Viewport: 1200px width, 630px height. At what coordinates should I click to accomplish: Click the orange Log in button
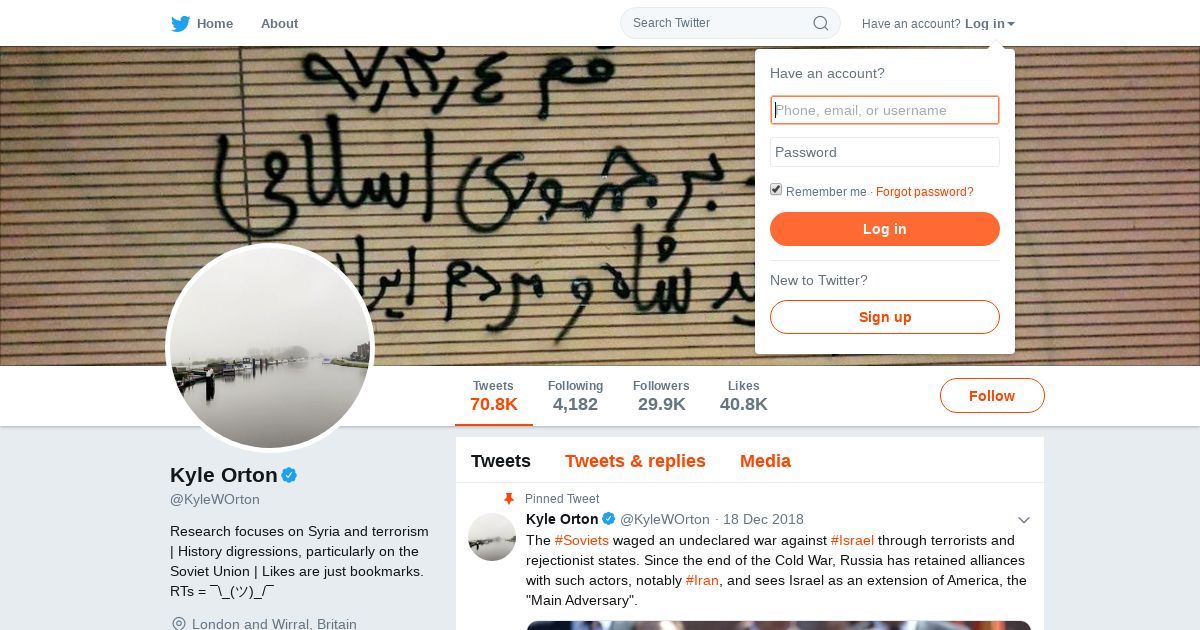pyautogui.click(x=885, y=229)
